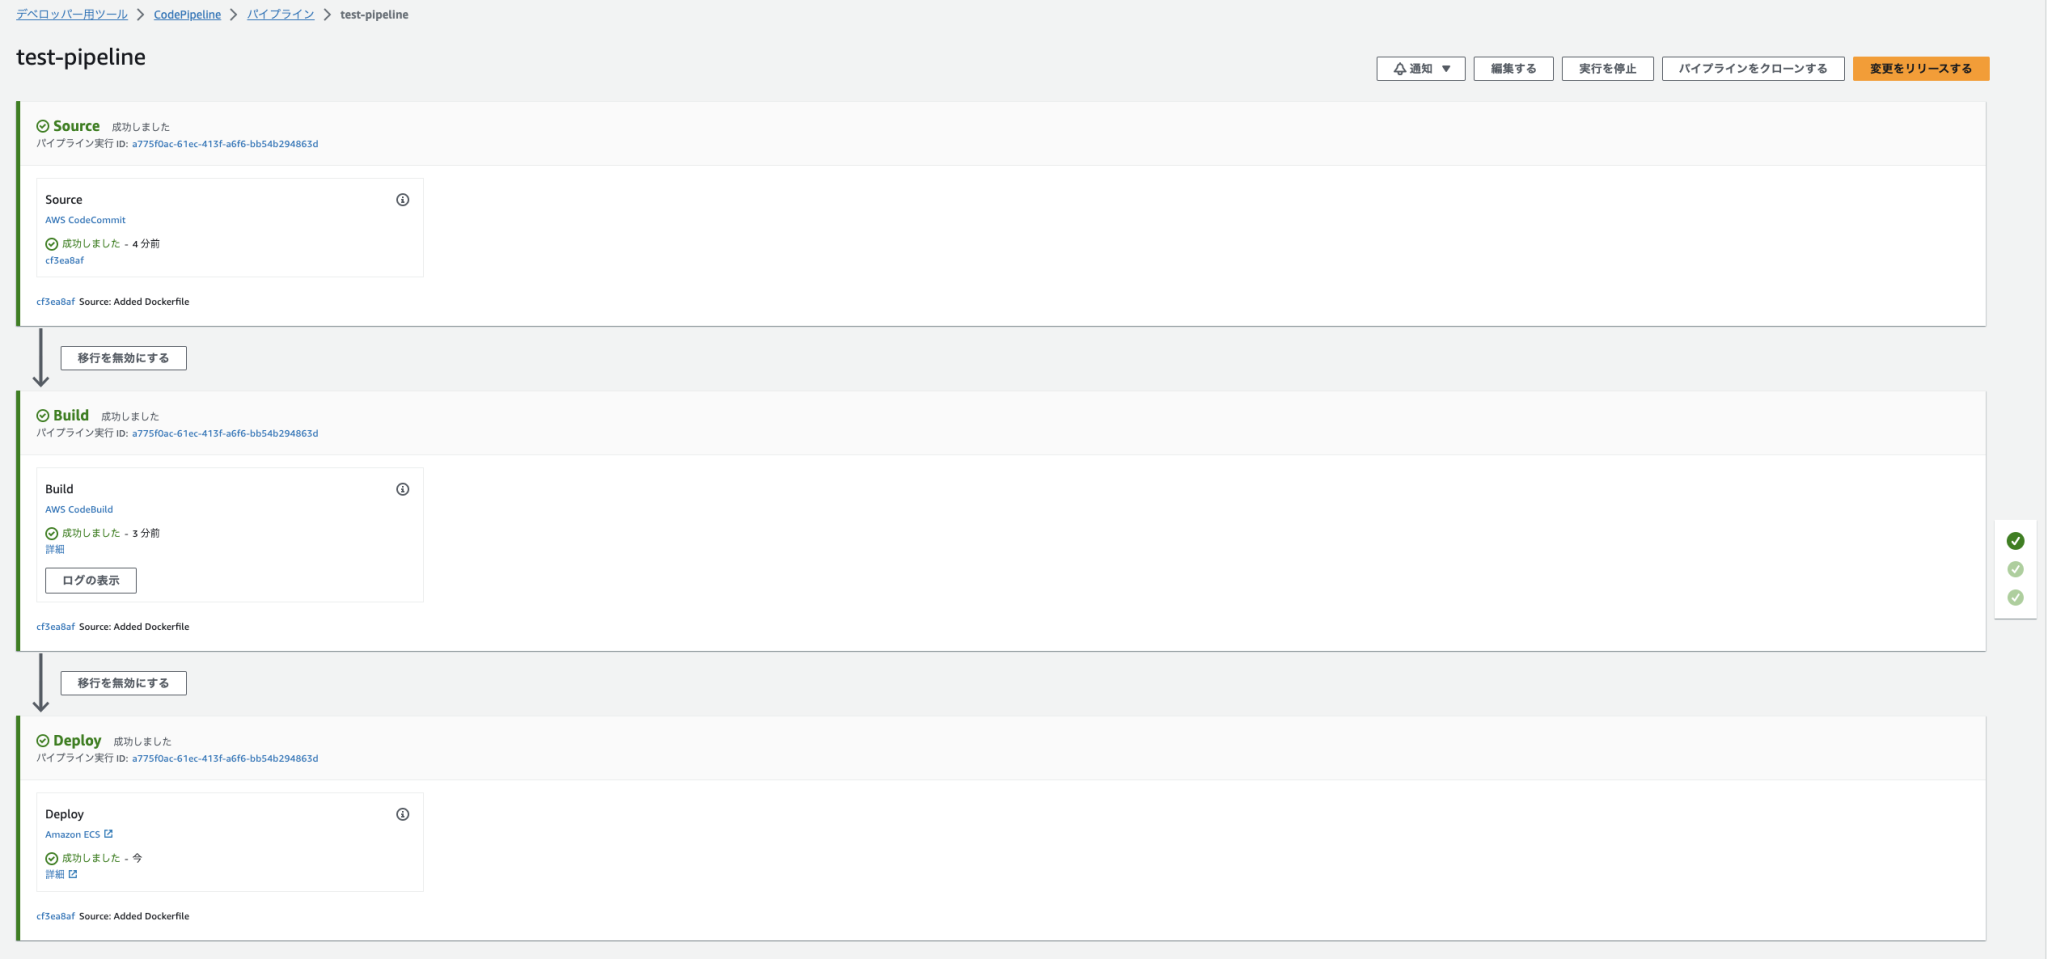Open the 通知 notifications dropdown
Viewport: 2048px width, 959px height.
1420,68
